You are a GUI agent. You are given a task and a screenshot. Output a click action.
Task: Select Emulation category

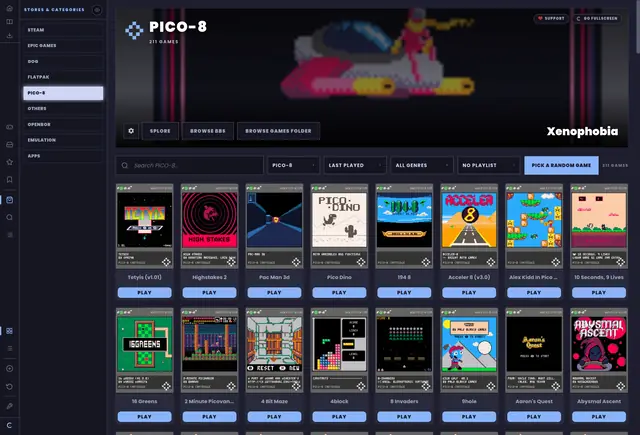pyautogui.click(x=63, y=140)
